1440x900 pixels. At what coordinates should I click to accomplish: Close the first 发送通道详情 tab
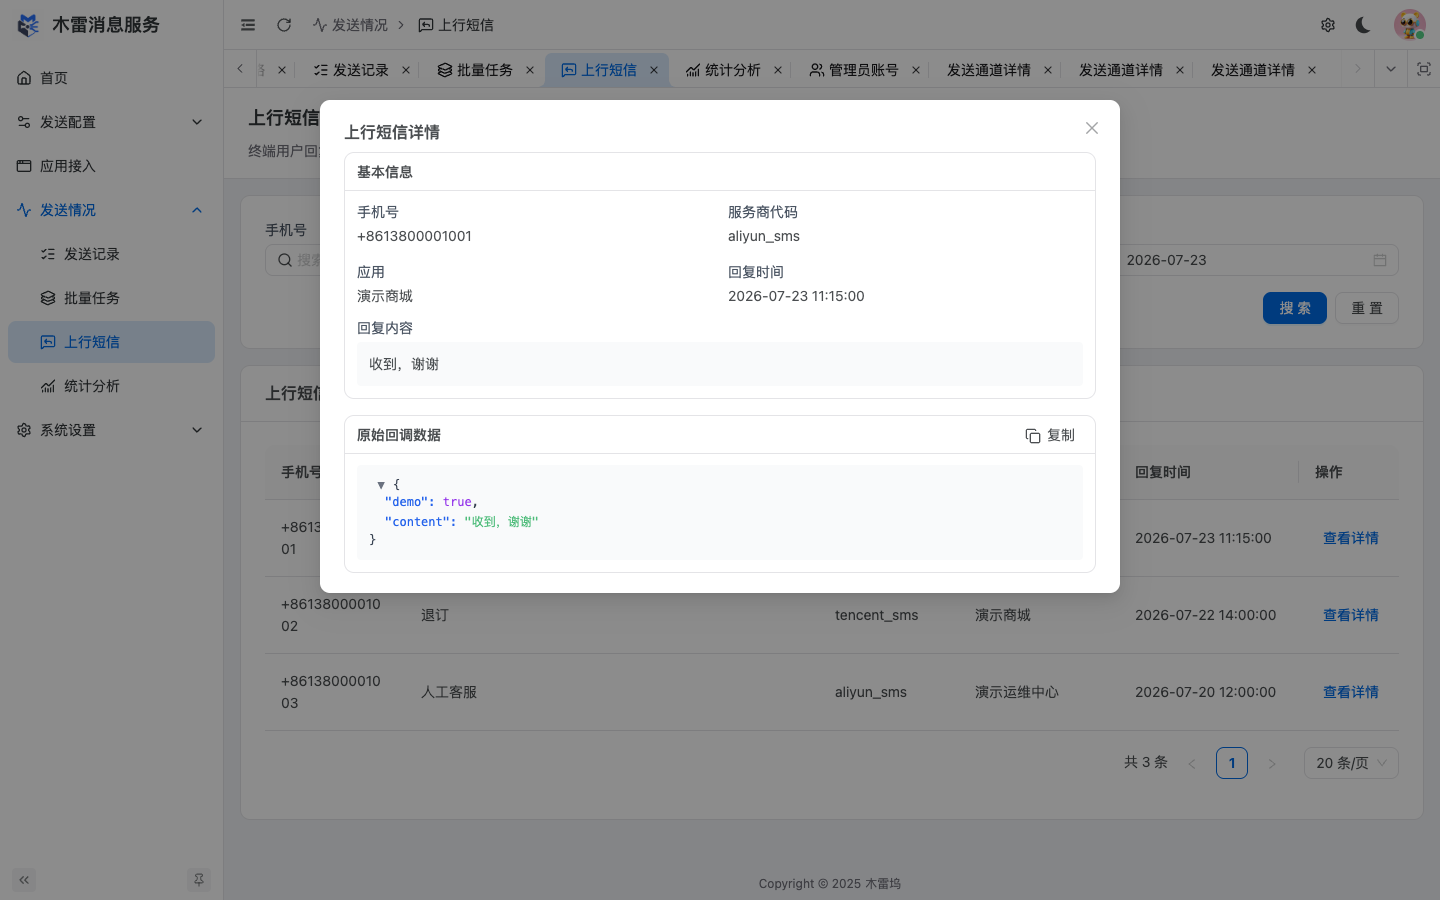(1048, 70)
